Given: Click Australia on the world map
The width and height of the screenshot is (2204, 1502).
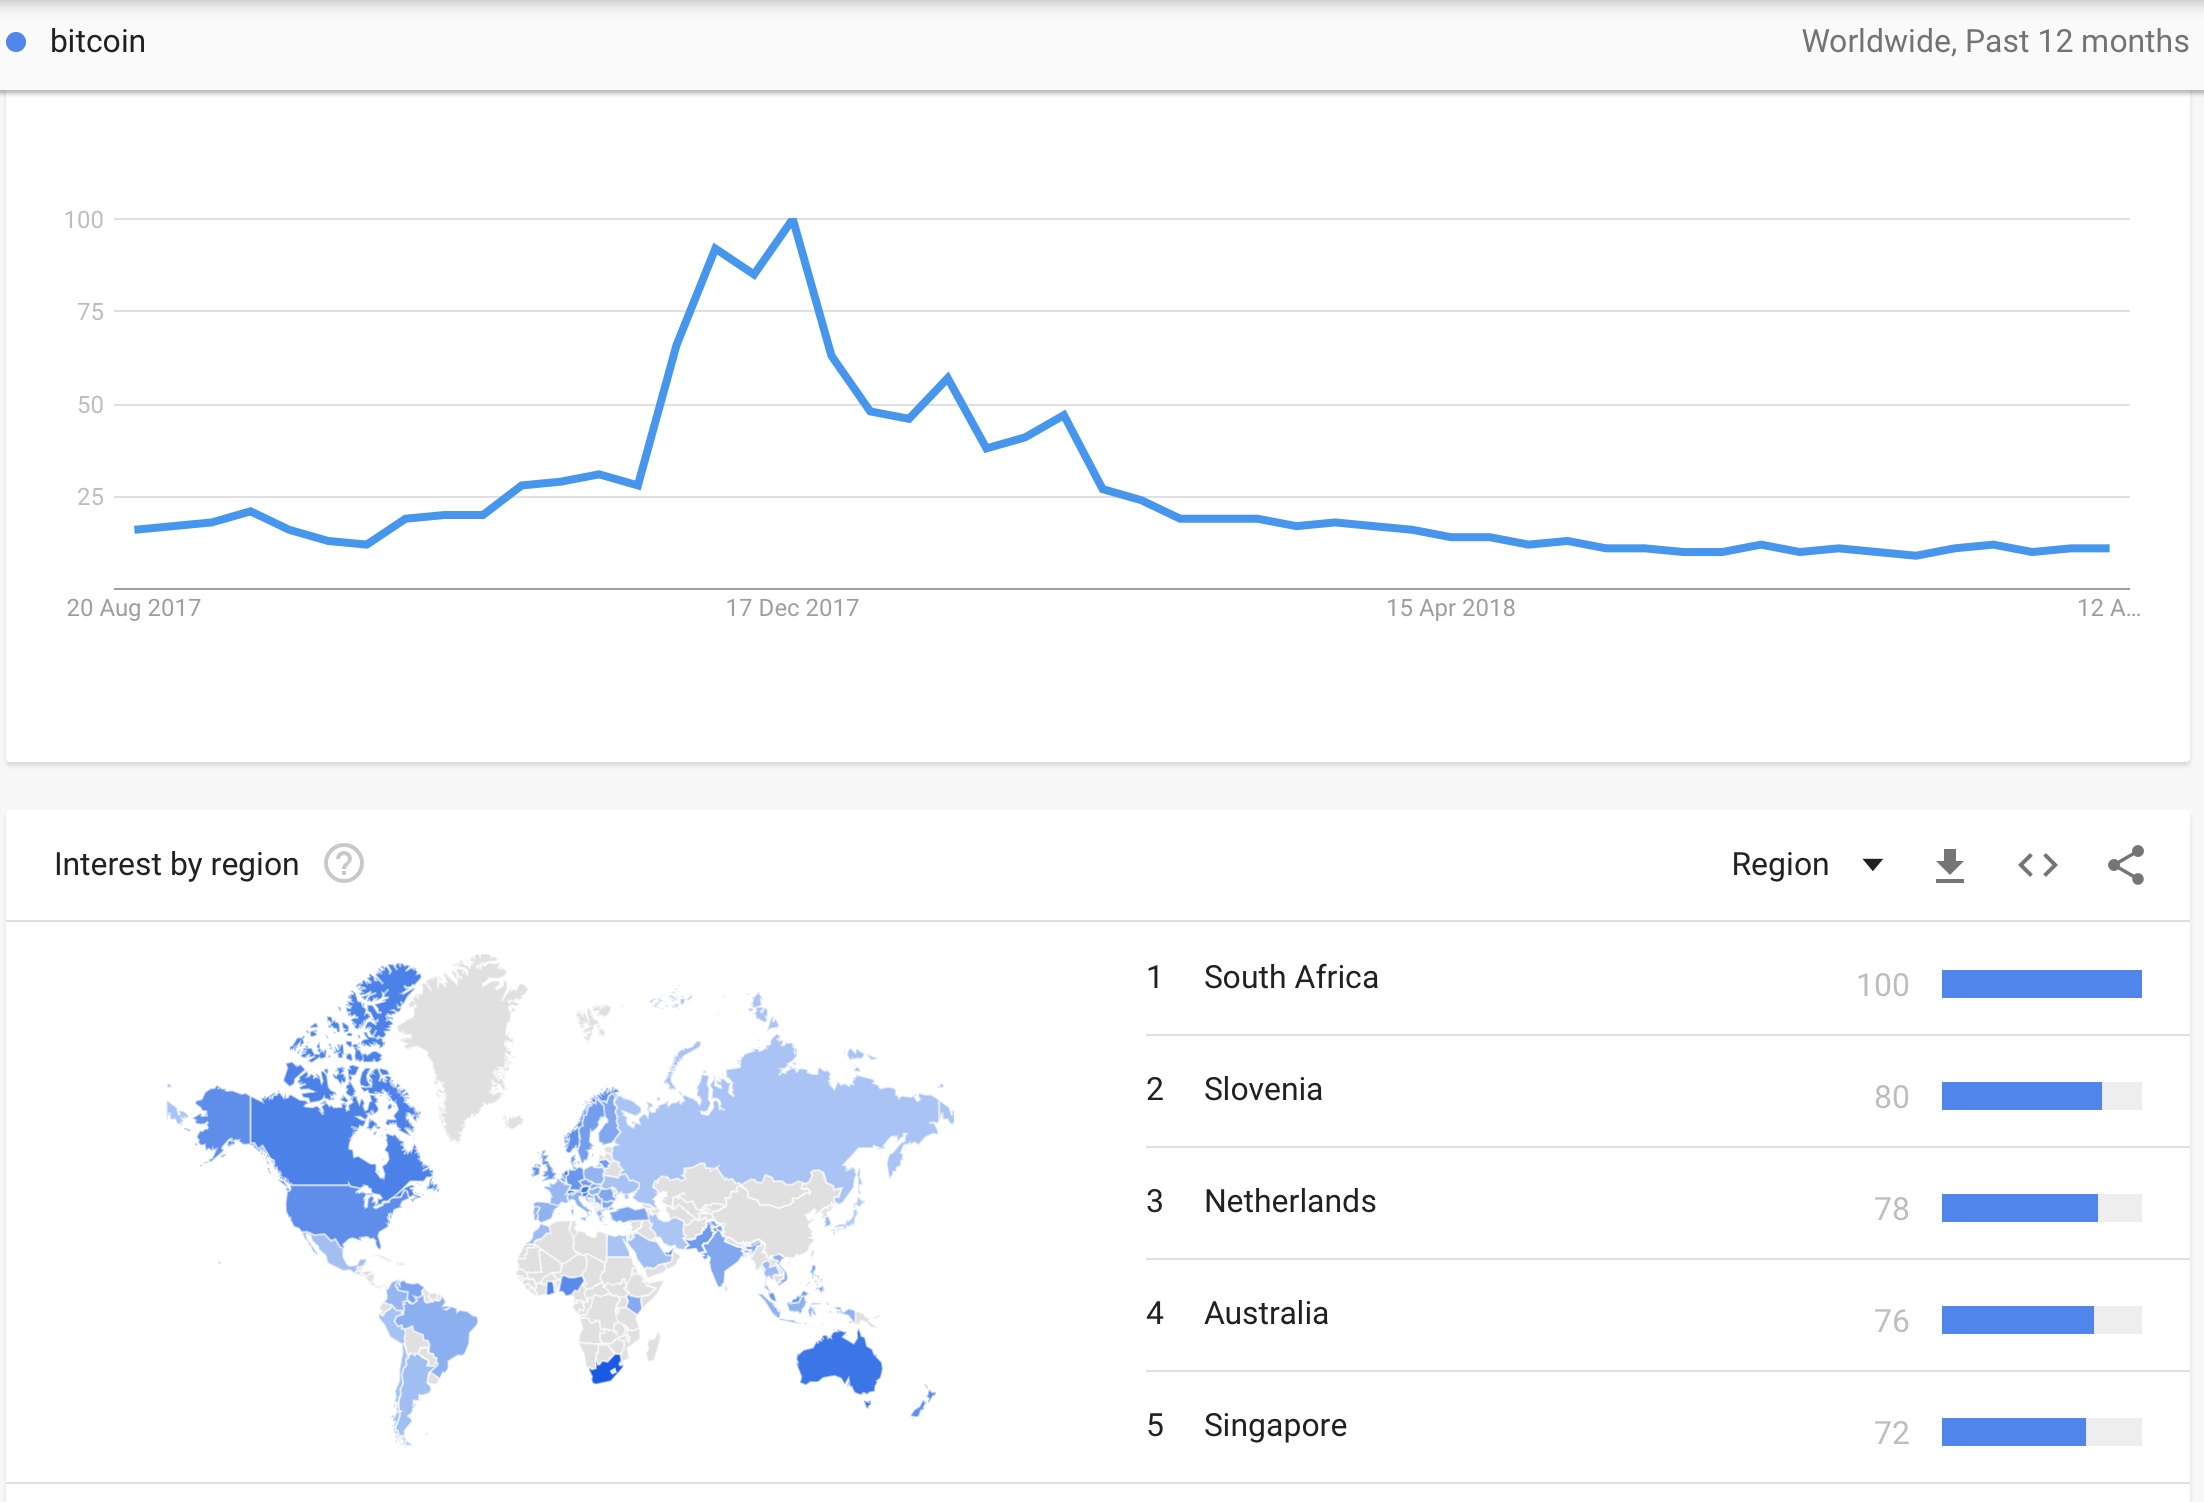Looking at the screenshot, I should coord(840,1362).
